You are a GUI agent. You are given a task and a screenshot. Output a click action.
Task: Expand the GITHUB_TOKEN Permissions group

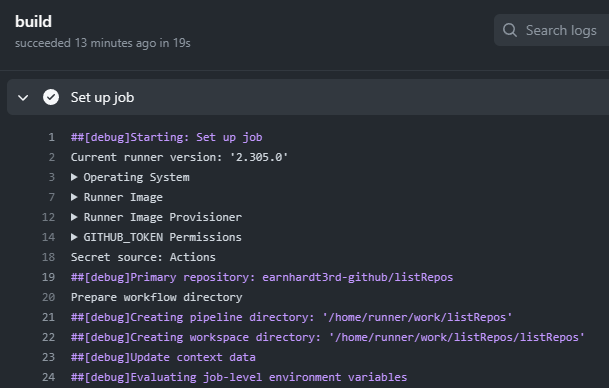pos(156,237)
